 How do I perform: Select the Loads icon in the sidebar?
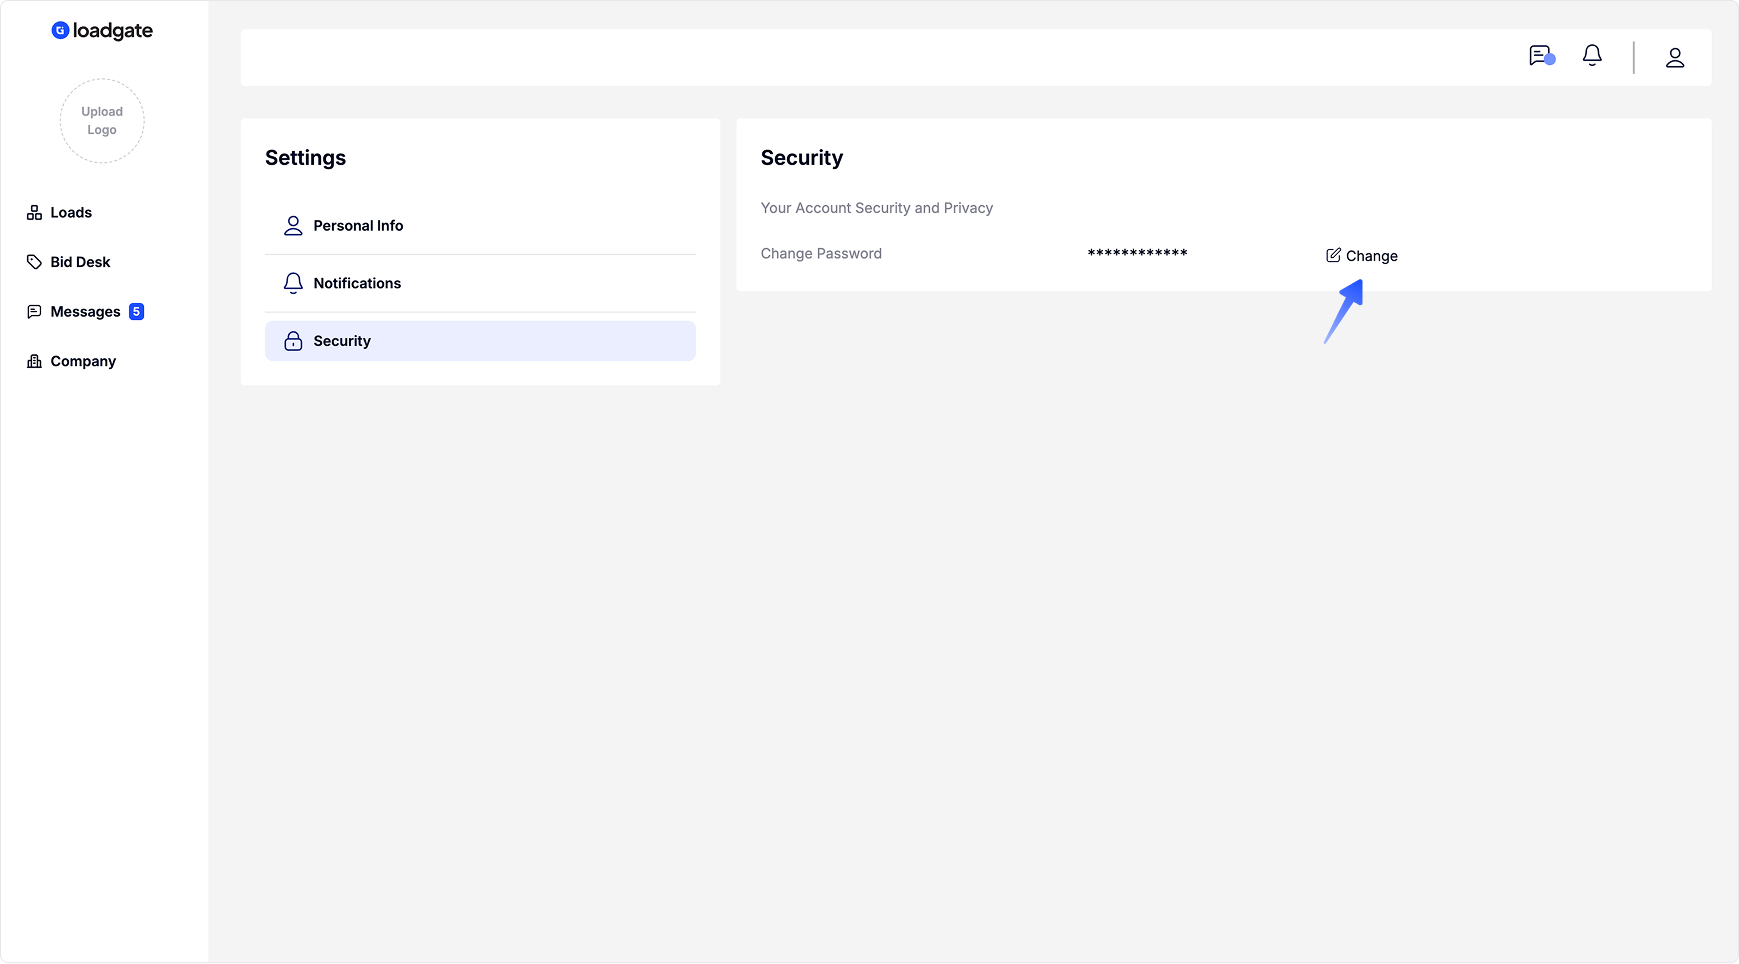[x=35, y=212]
